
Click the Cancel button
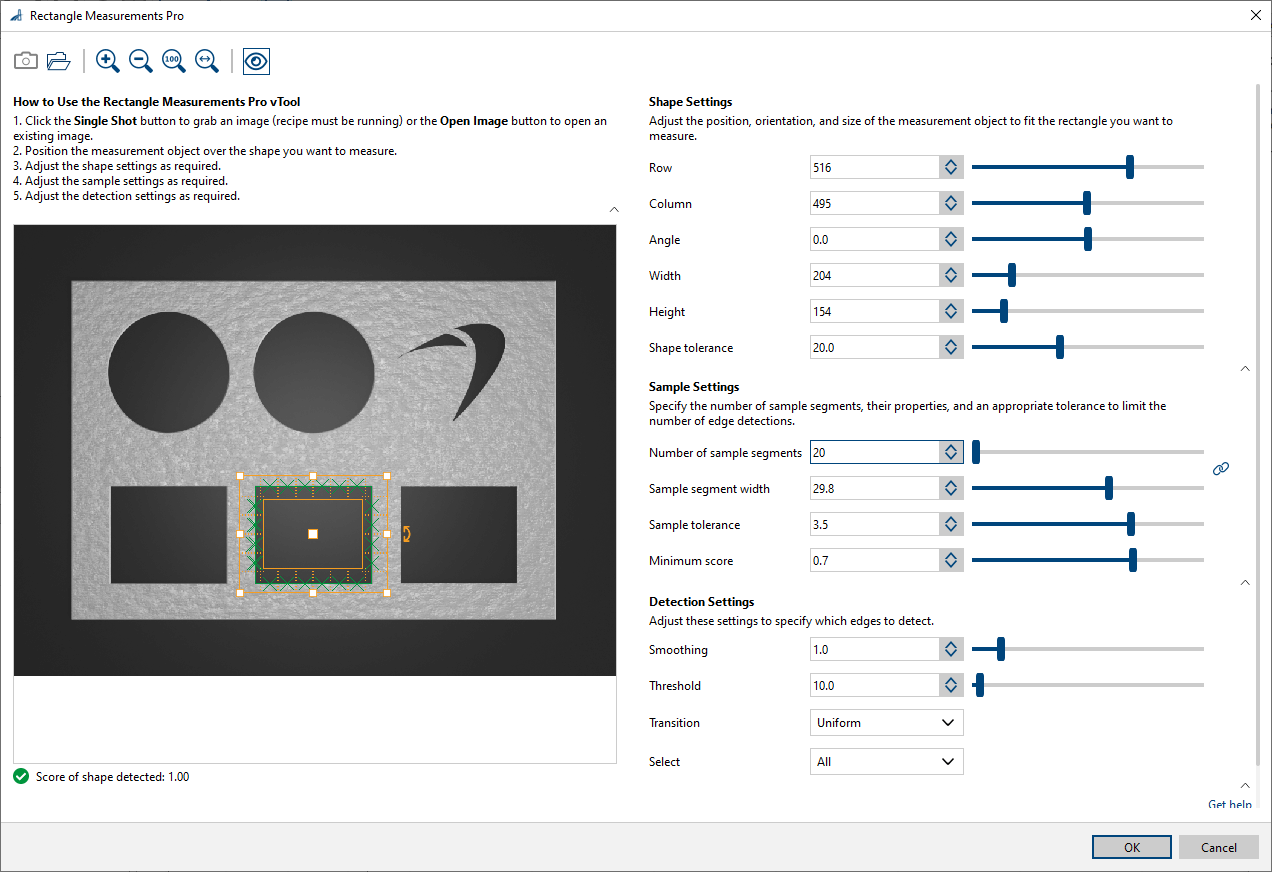coord(1218,847)
